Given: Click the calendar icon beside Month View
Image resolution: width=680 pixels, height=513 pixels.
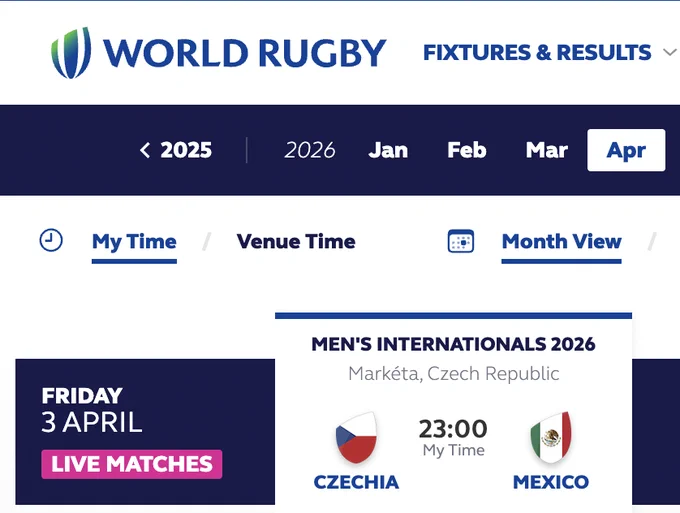Looking at the screenshot, I should [461, 241].
